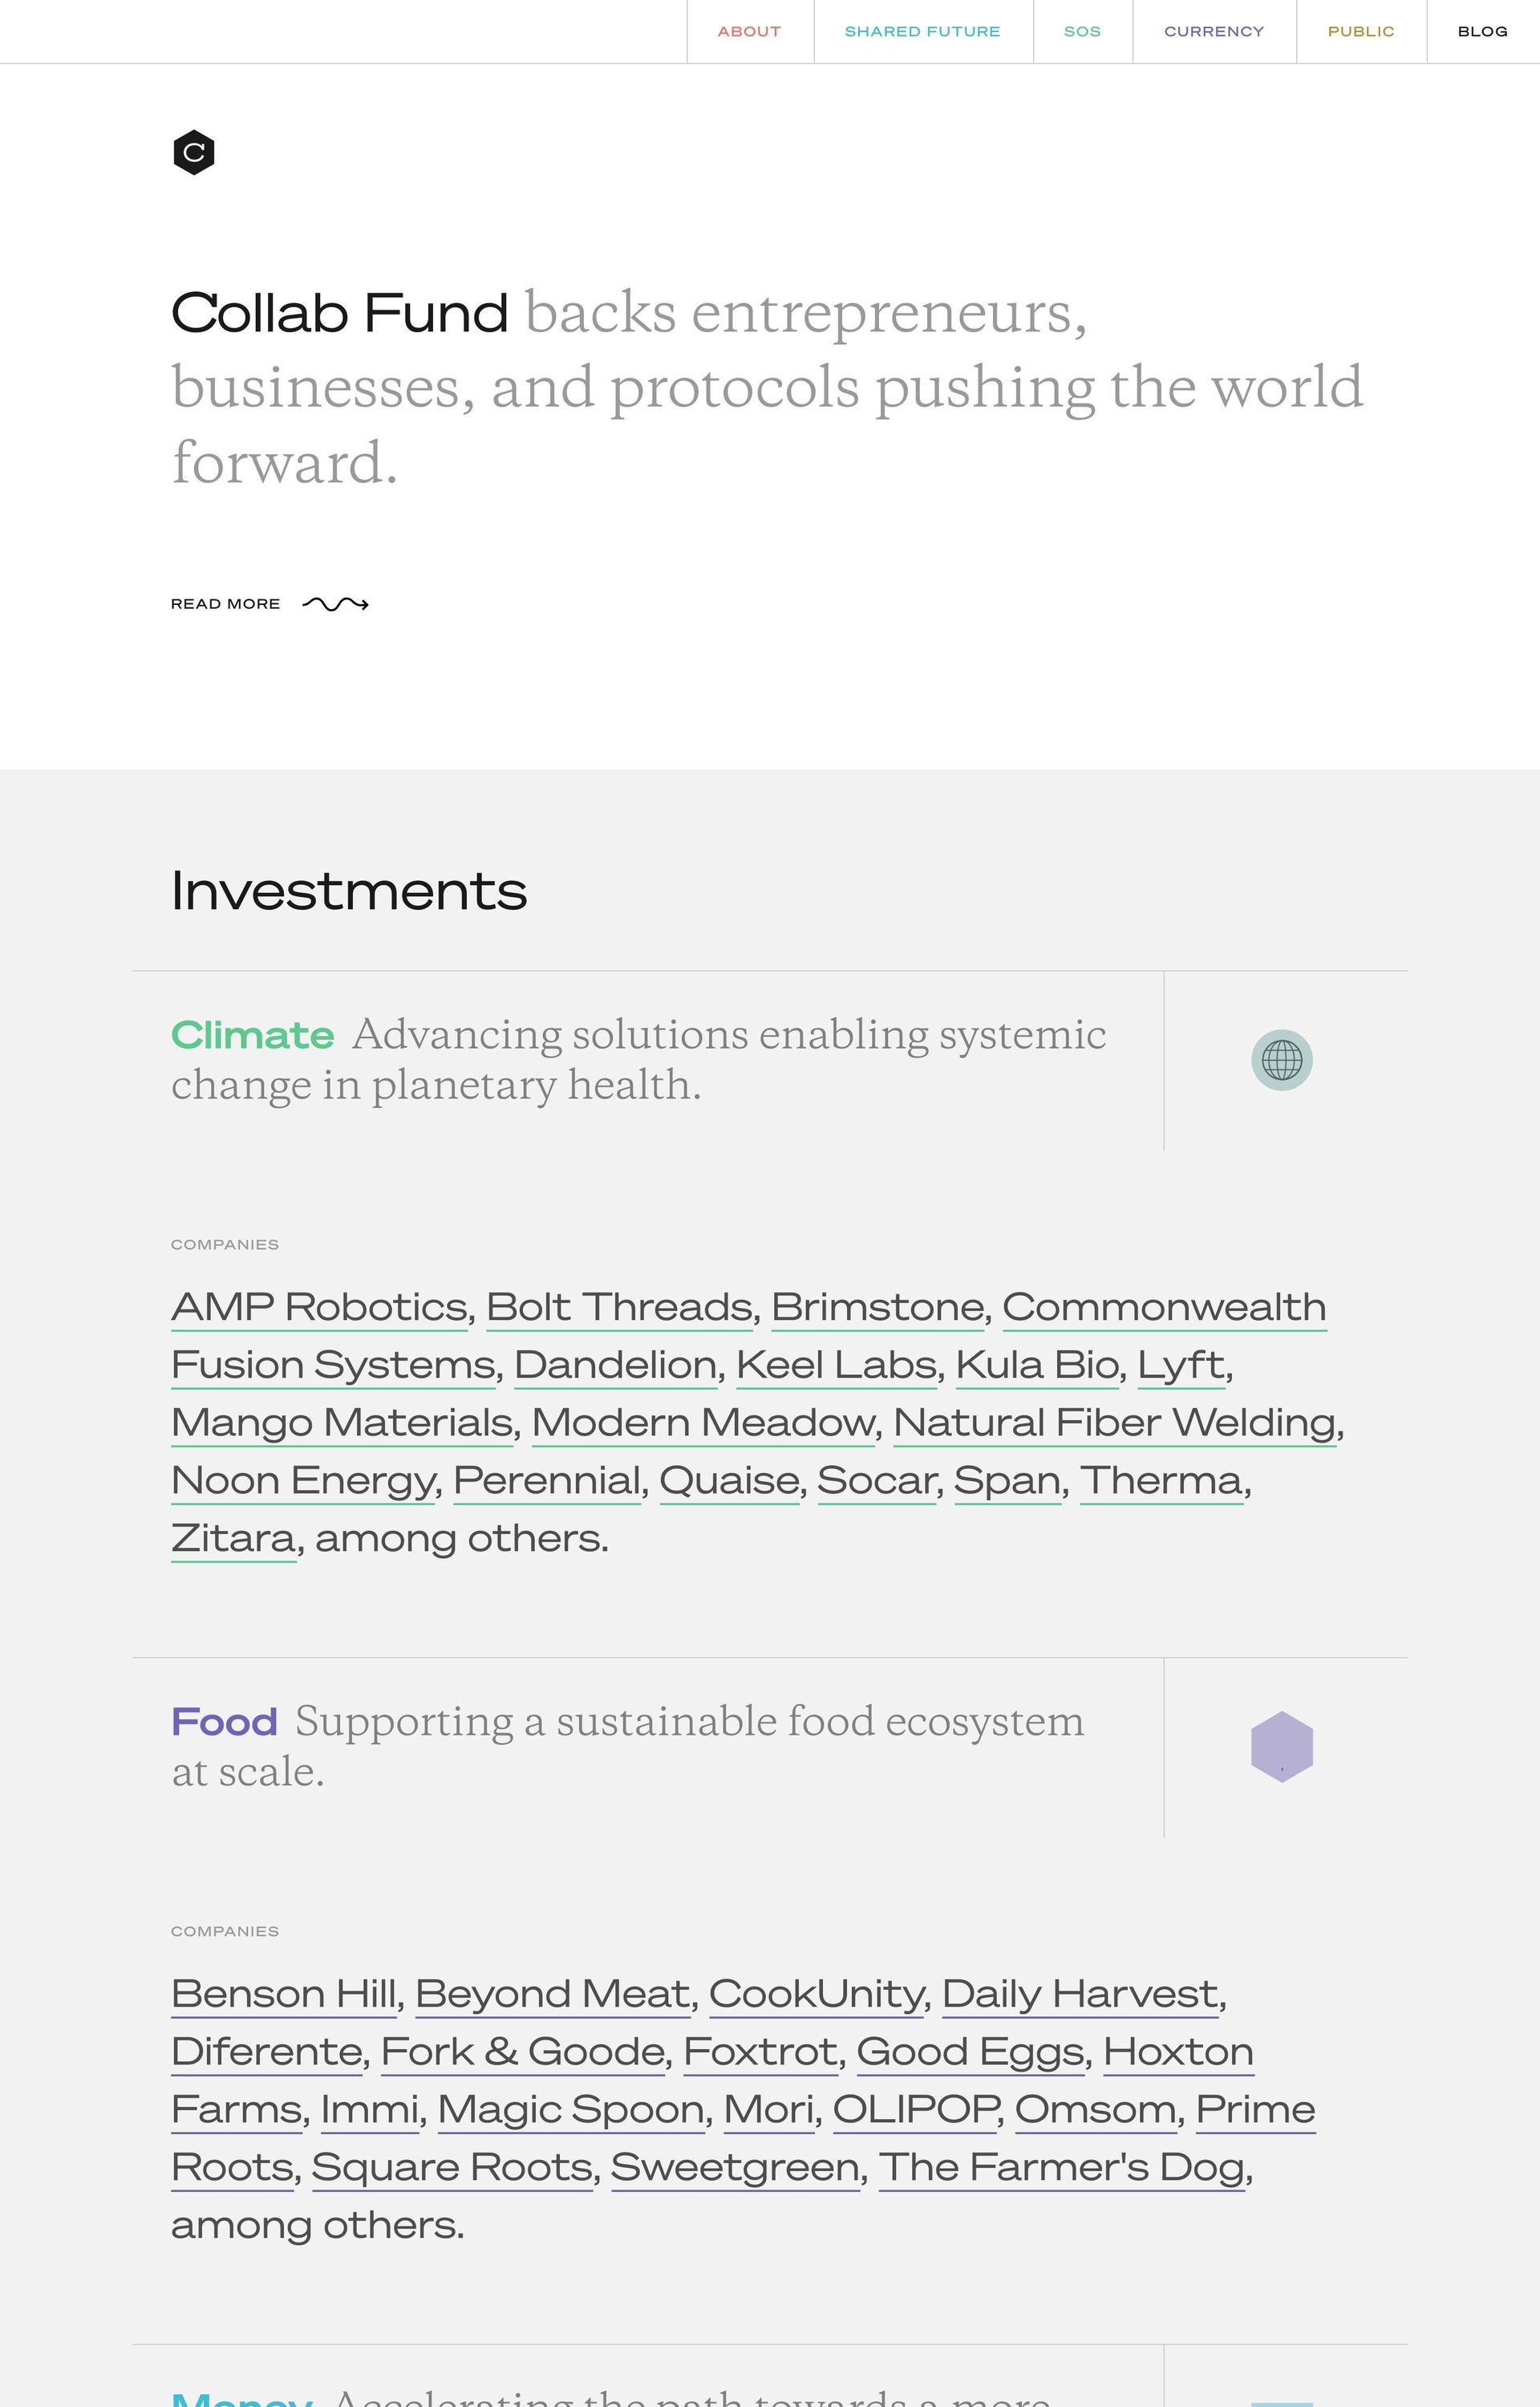Open the Zitara company link
This screenshot has height=2407, width=1540.
click(x=233, y=1538)
